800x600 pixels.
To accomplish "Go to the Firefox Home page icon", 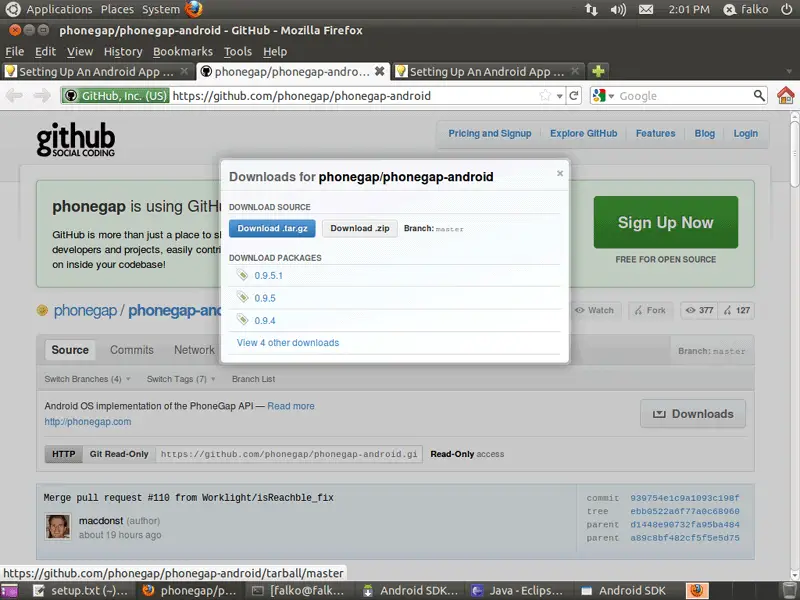I will click(786, 95).
